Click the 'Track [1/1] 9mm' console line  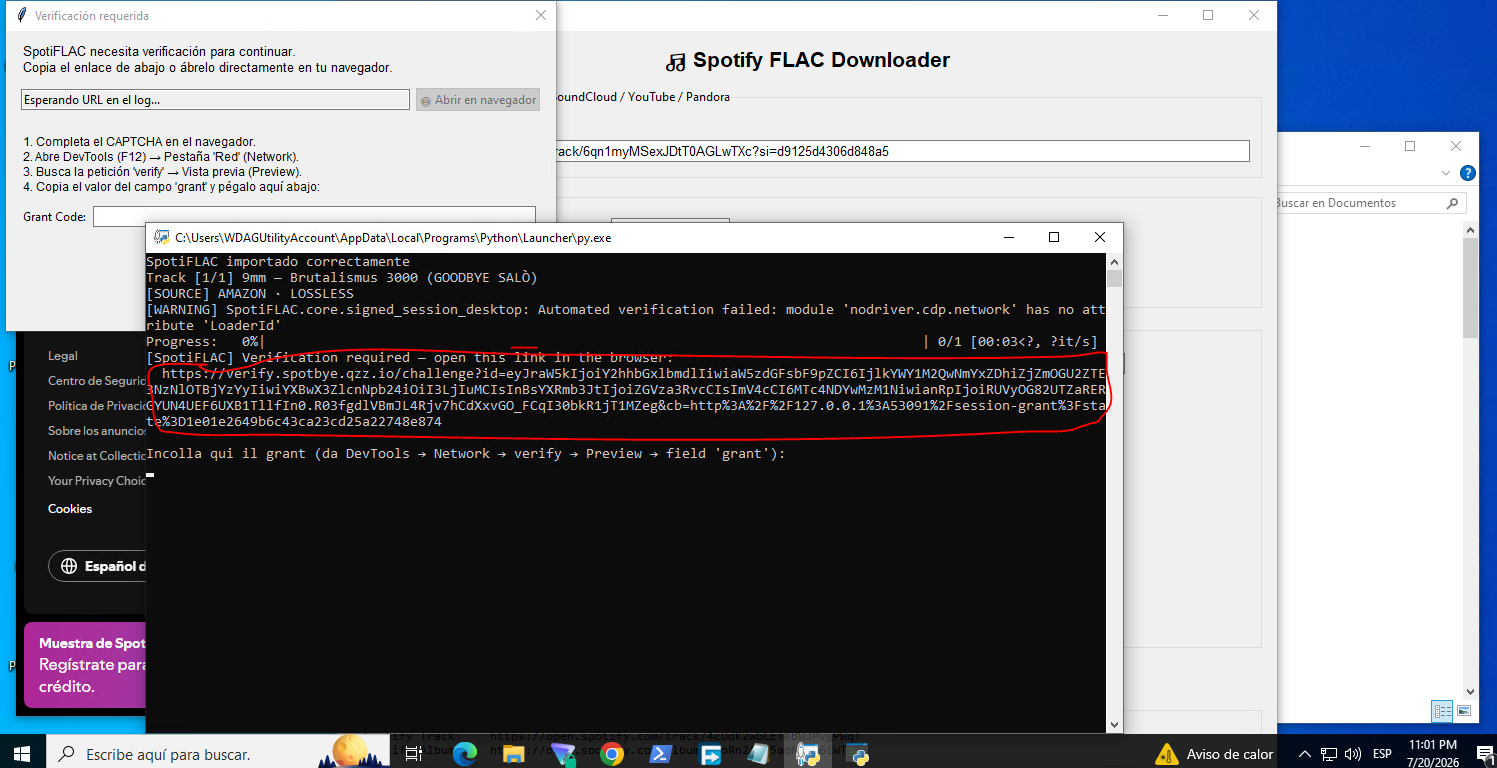tap(342, 278)
